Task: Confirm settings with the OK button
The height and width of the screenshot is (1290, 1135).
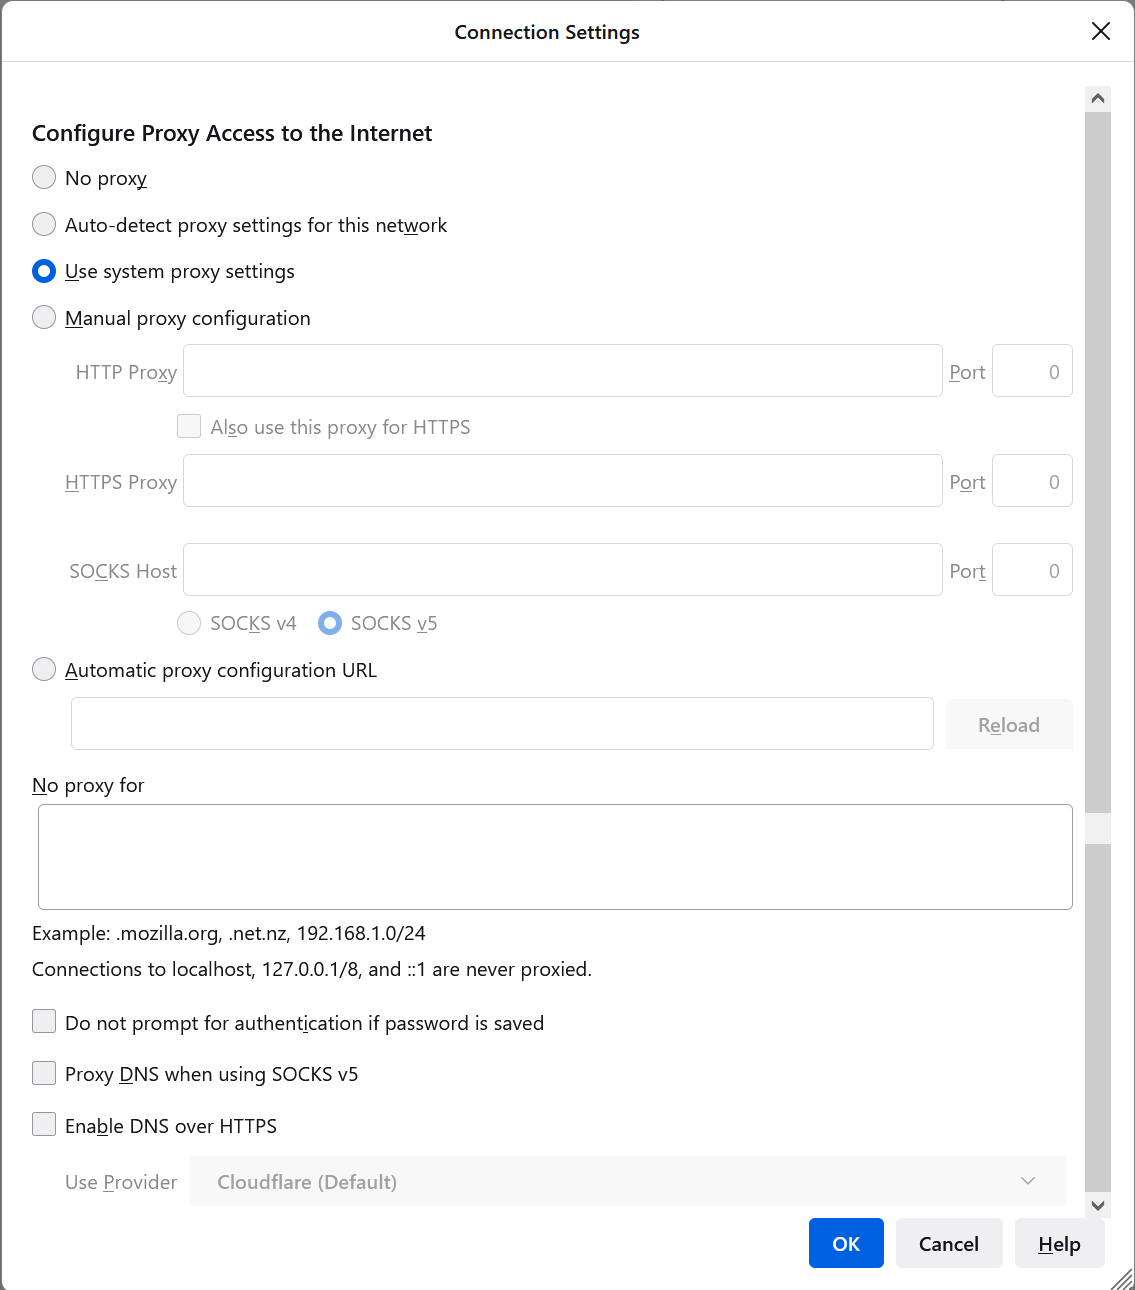Action: click(x=846, y=1243)
